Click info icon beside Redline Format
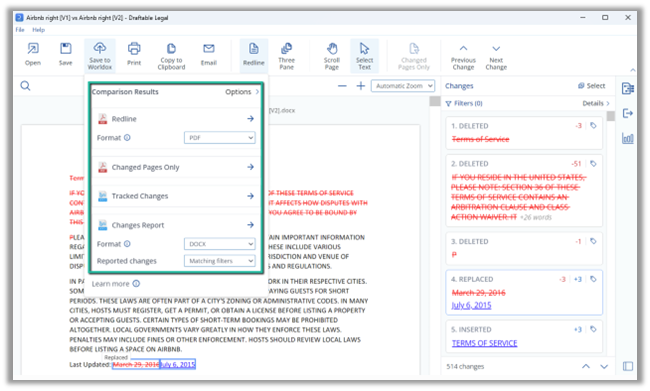Screen dimensions: 650x391 tap(127, 138)
